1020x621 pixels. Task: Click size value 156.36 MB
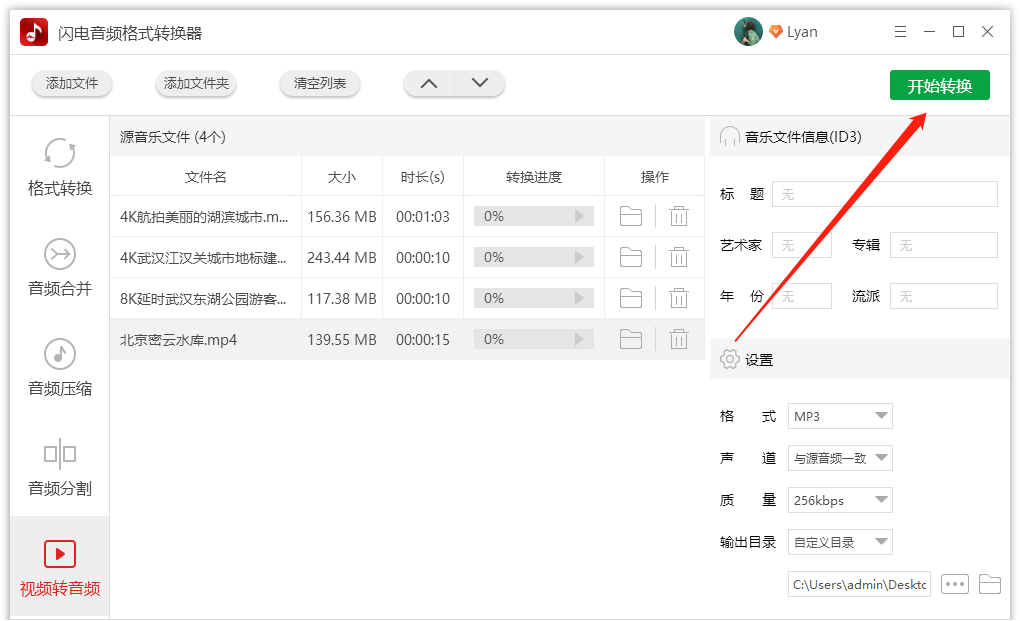[x=342, y=217]
